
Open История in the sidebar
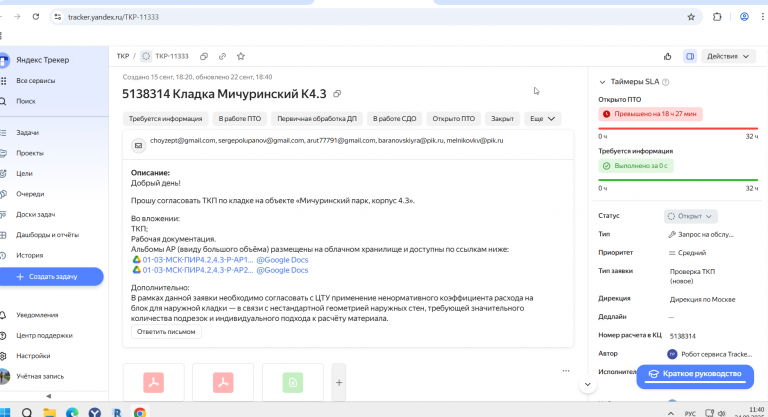pyautogui.click(x=29, y=255)
